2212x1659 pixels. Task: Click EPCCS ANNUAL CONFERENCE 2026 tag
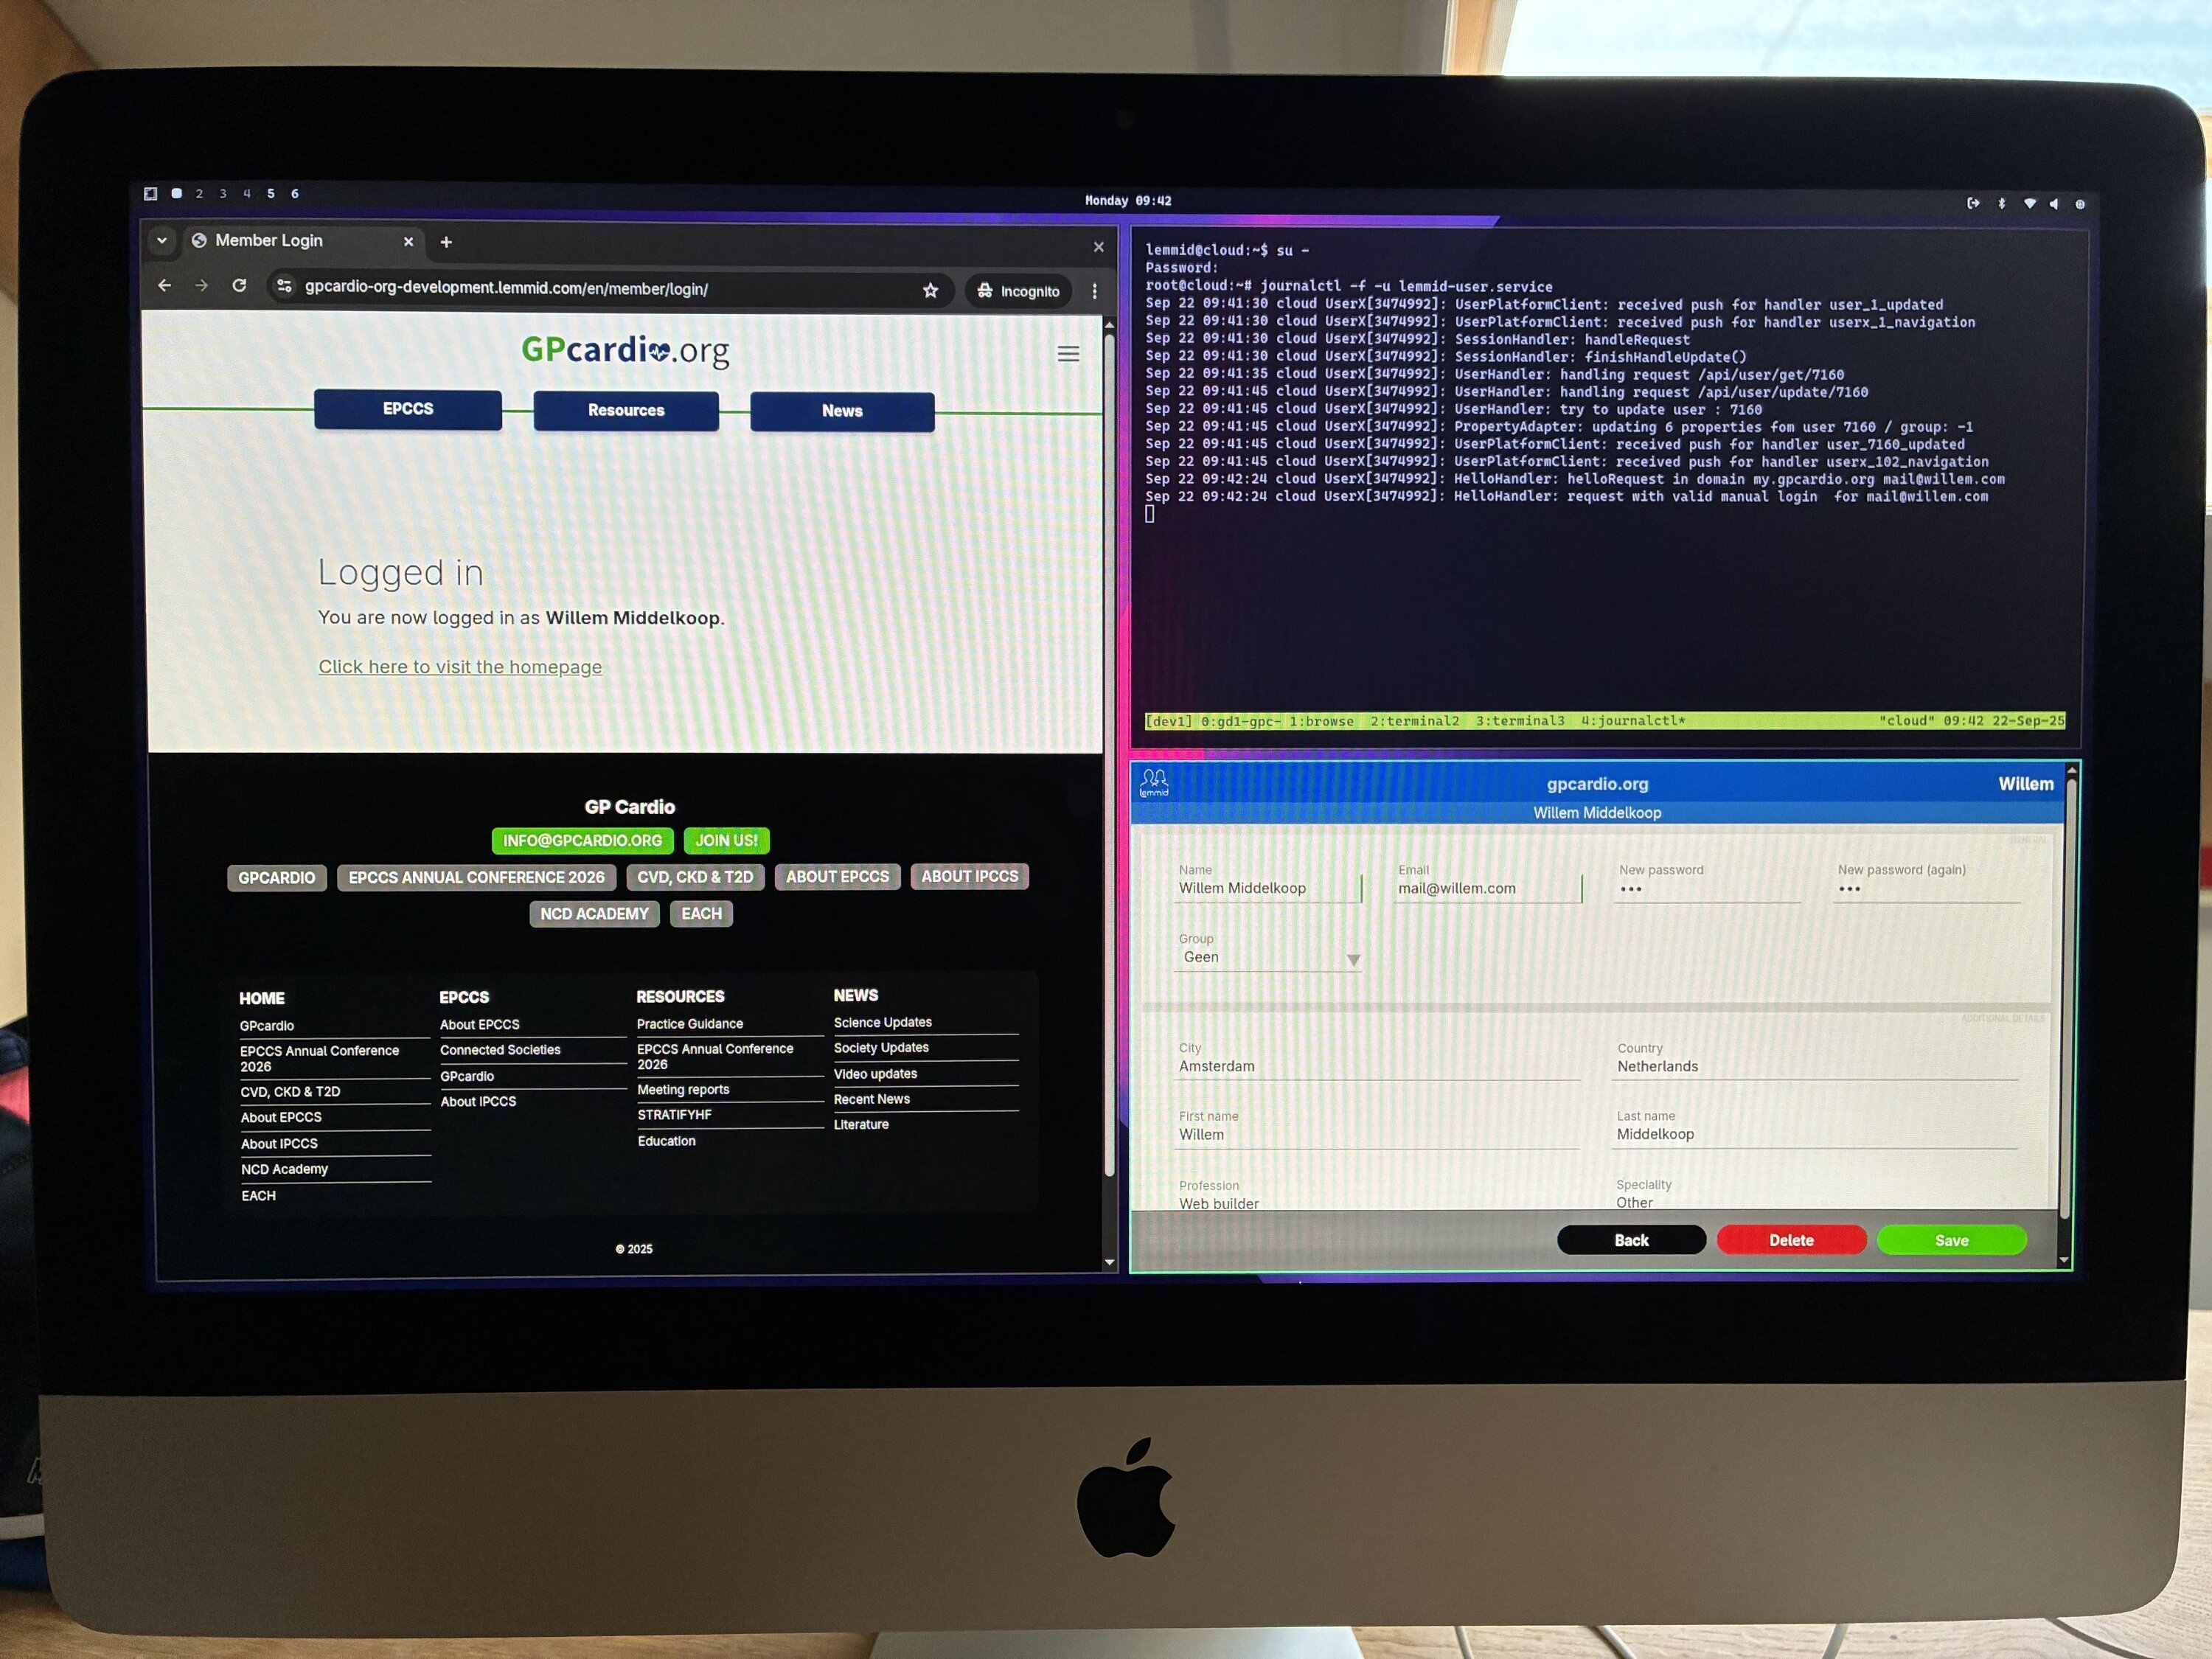coord(476,877)
